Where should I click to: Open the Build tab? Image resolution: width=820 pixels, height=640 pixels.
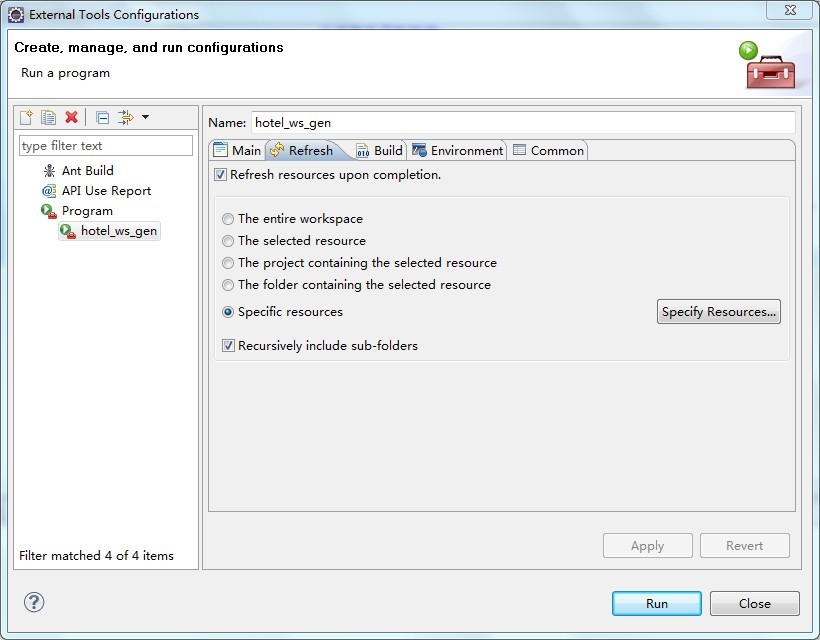(x=380, y=151)
